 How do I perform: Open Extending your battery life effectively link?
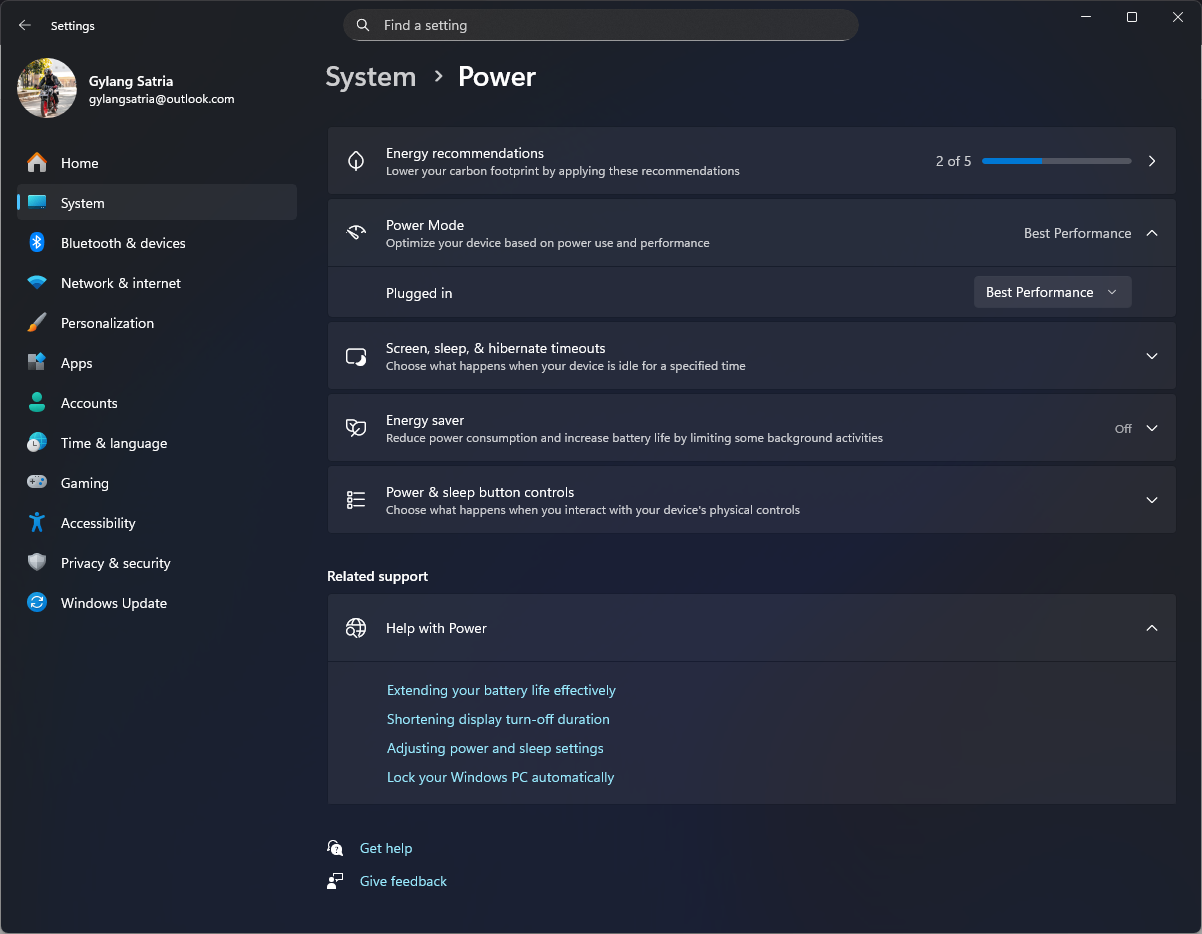pos(501,690)
